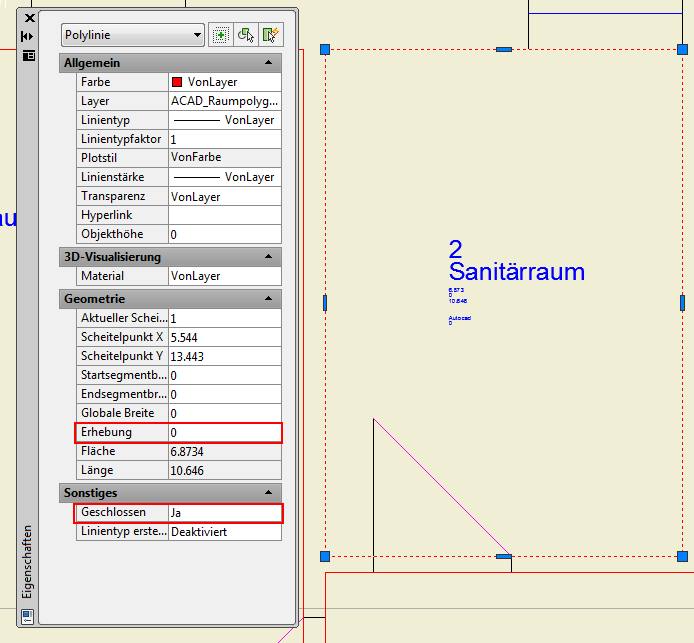Click the Toggle PICKADD value icon
The height and width of the screenshot is (643, 694).
pos(220,35)
